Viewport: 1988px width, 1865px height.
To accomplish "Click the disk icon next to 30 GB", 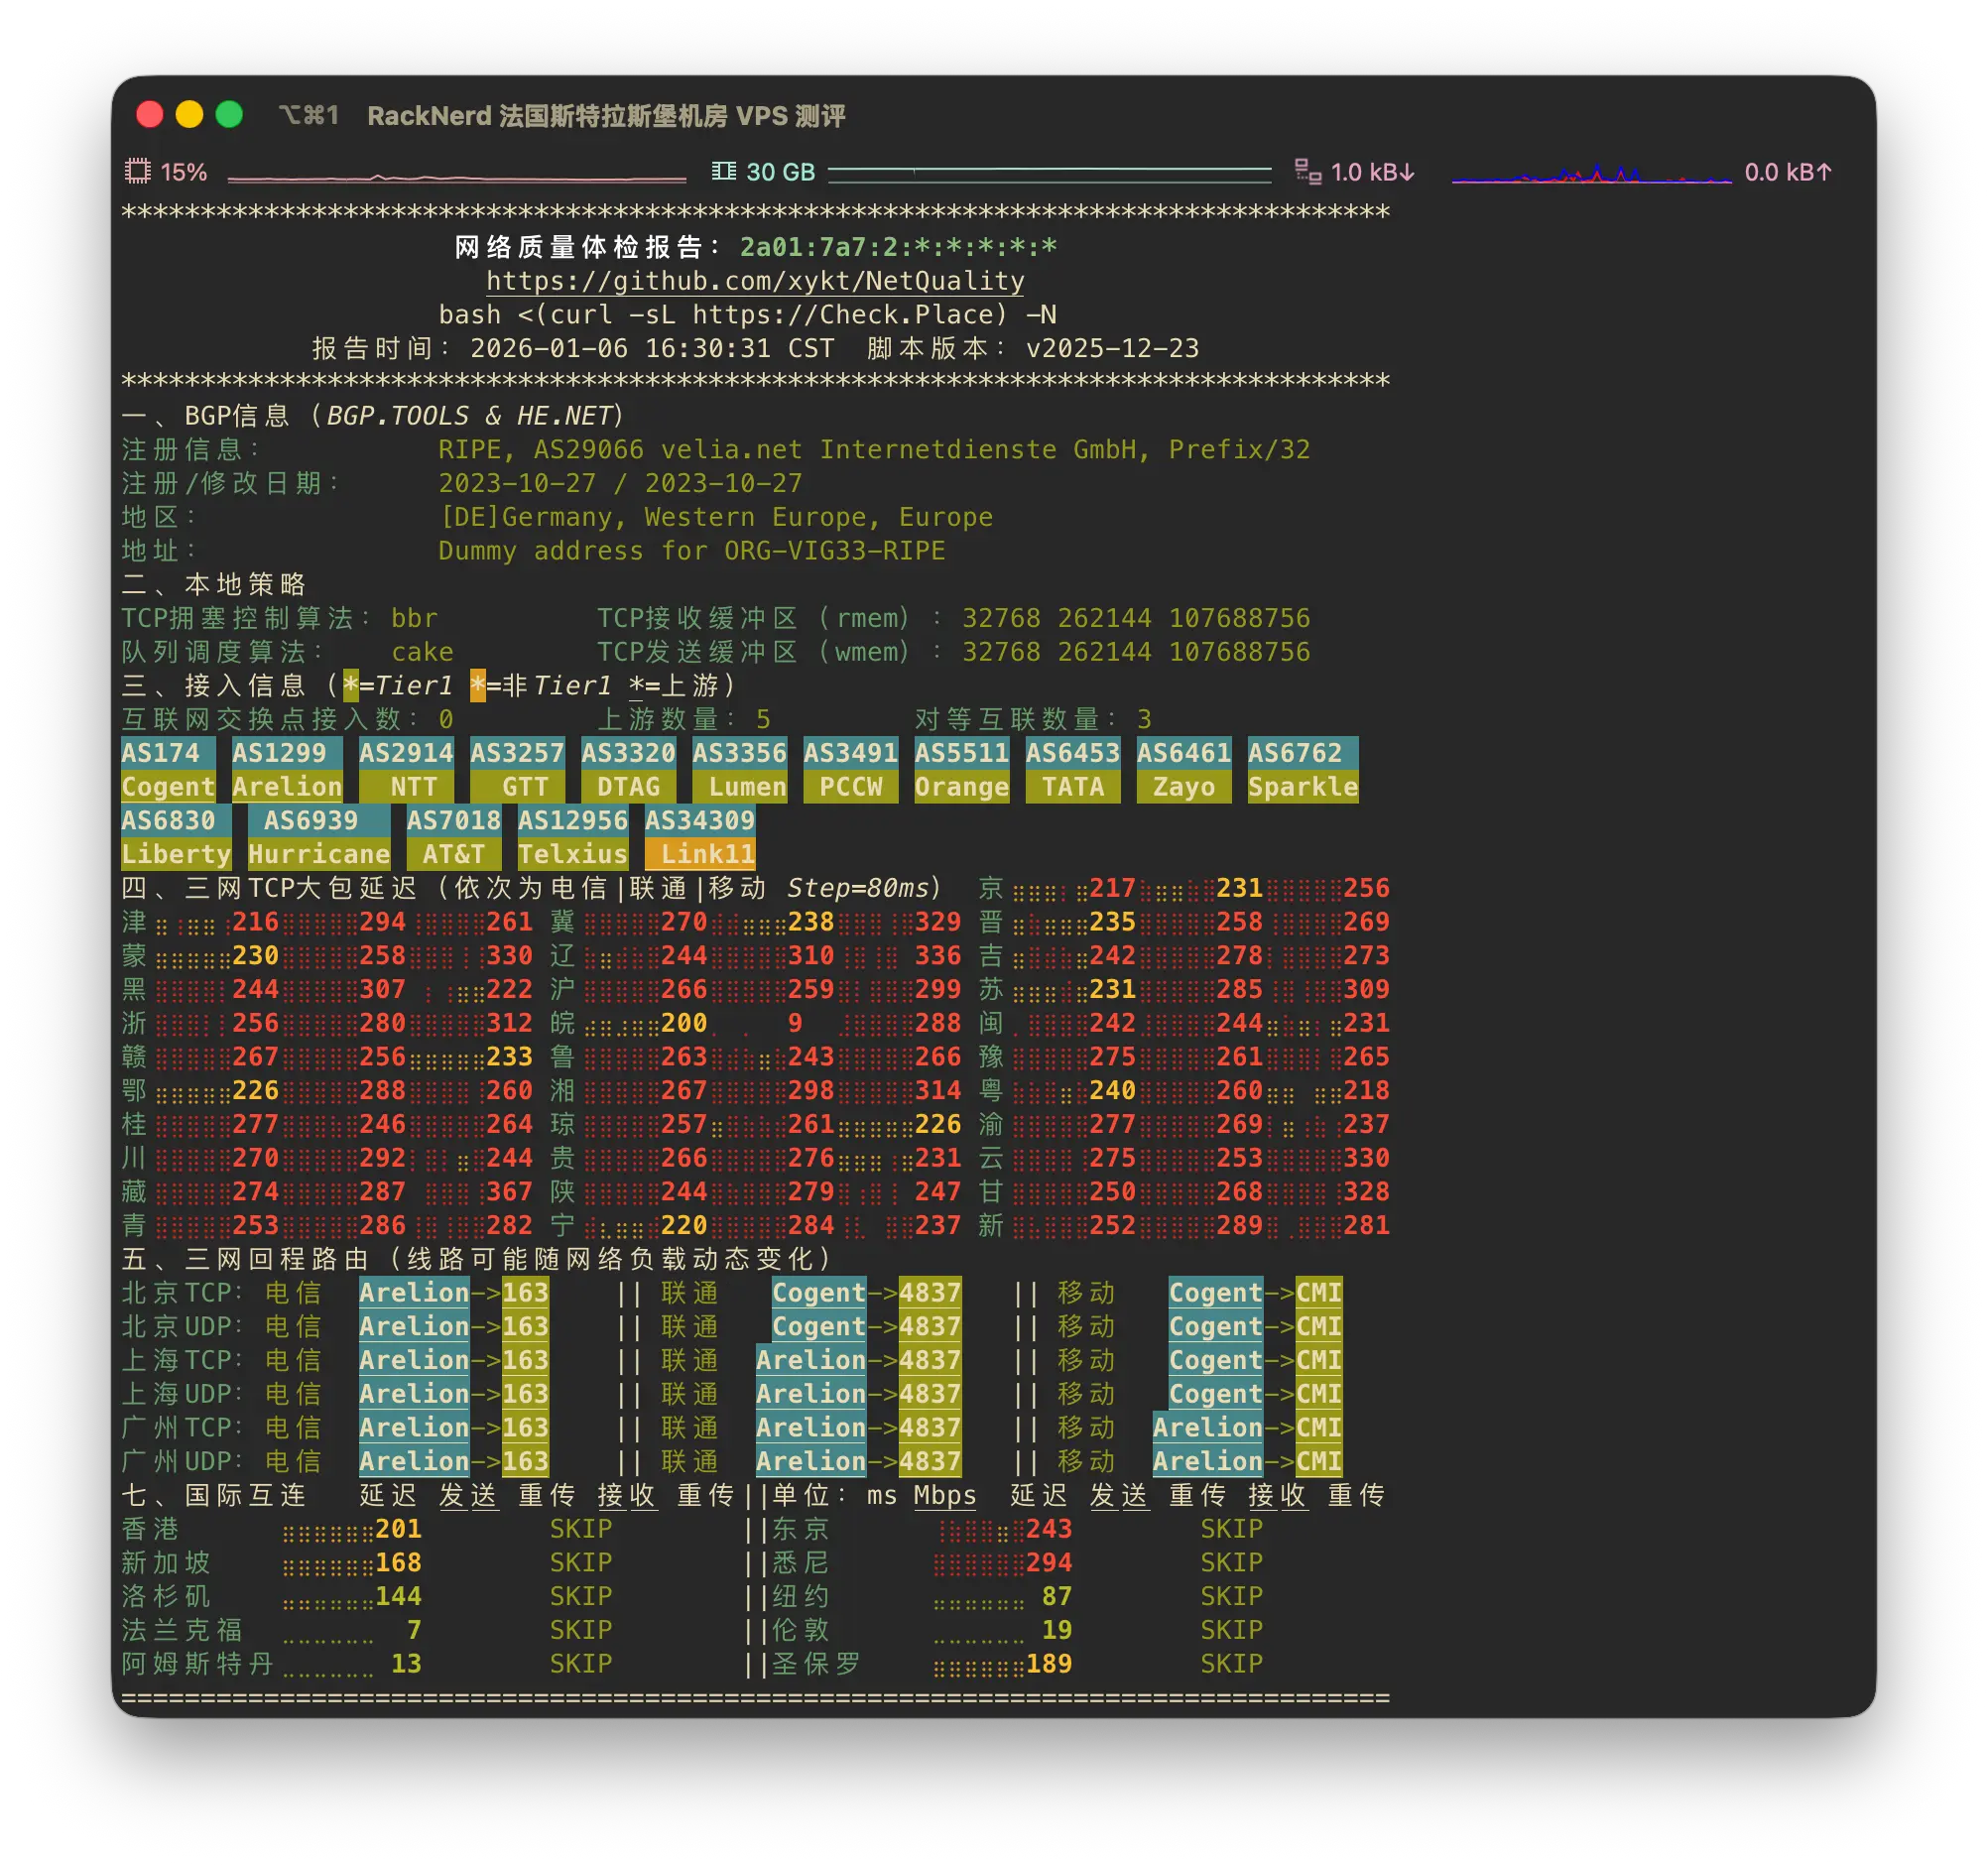I will (x=724, y=171).
